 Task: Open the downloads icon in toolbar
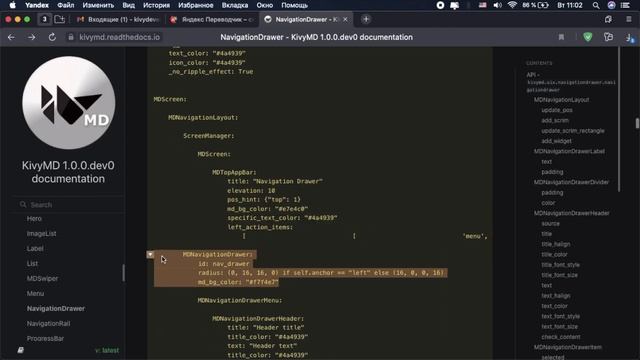629,38
